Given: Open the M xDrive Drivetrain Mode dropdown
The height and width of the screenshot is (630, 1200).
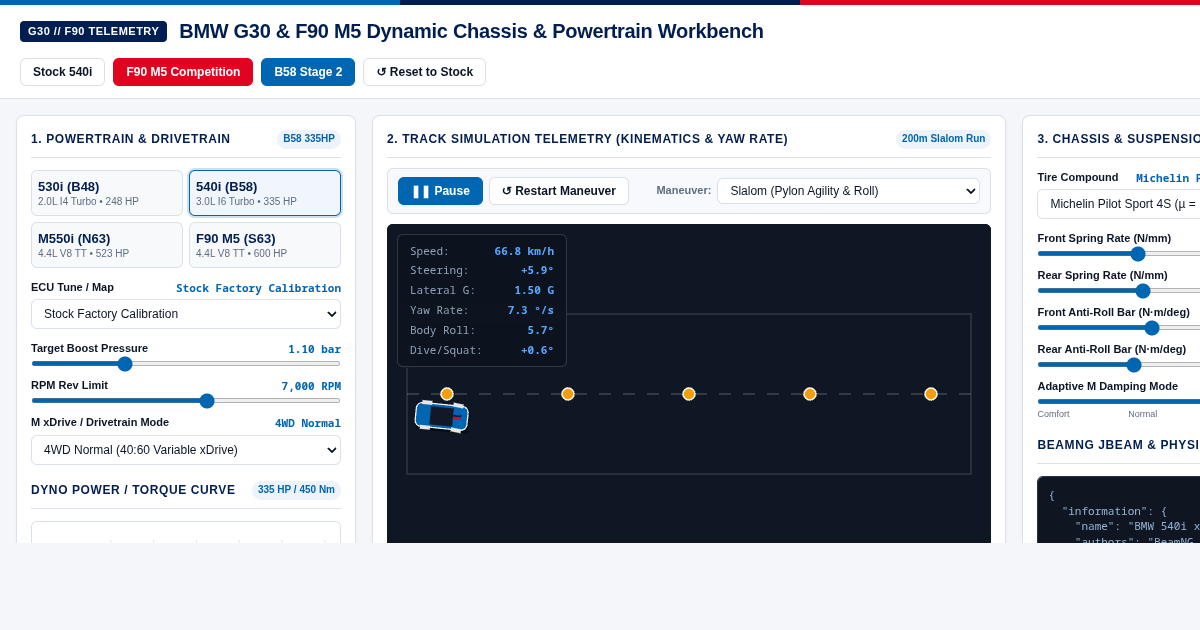Looking at the screenshot, I should coord(186,450).
